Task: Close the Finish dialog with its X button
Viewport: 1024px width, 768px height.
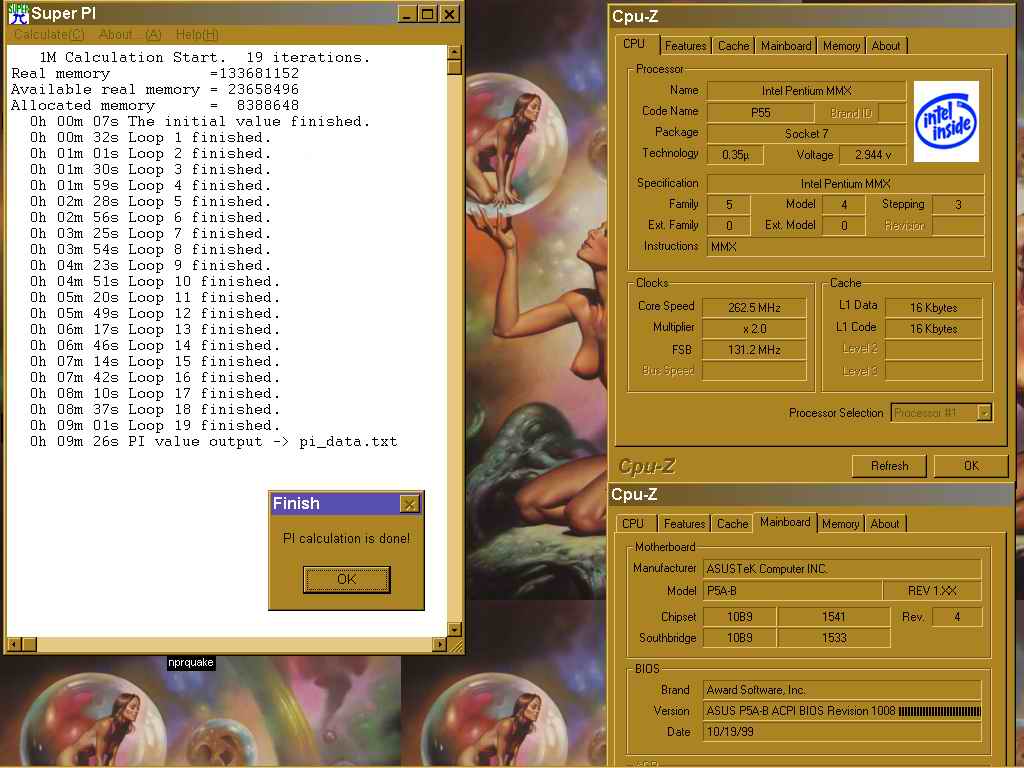Action: [409, 504]
